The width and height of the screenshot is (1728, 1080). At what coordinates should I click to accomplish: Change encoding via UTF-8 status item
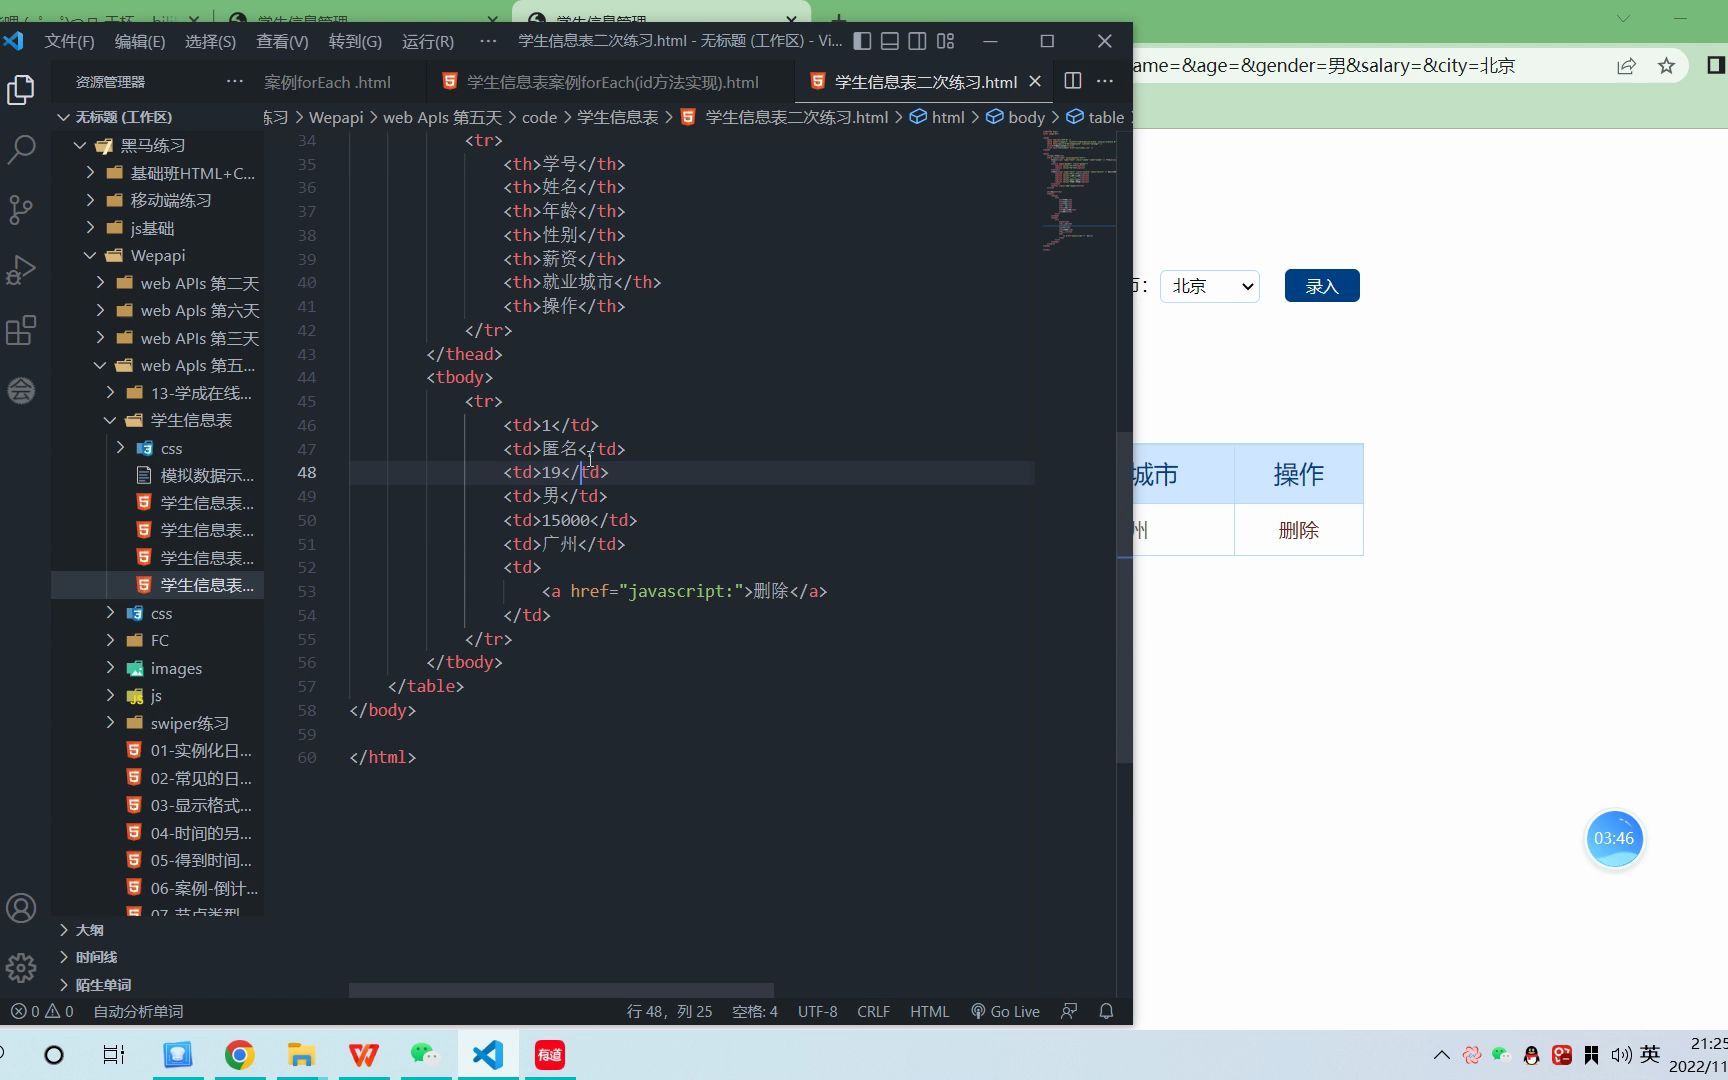[x=817, y=1011]
